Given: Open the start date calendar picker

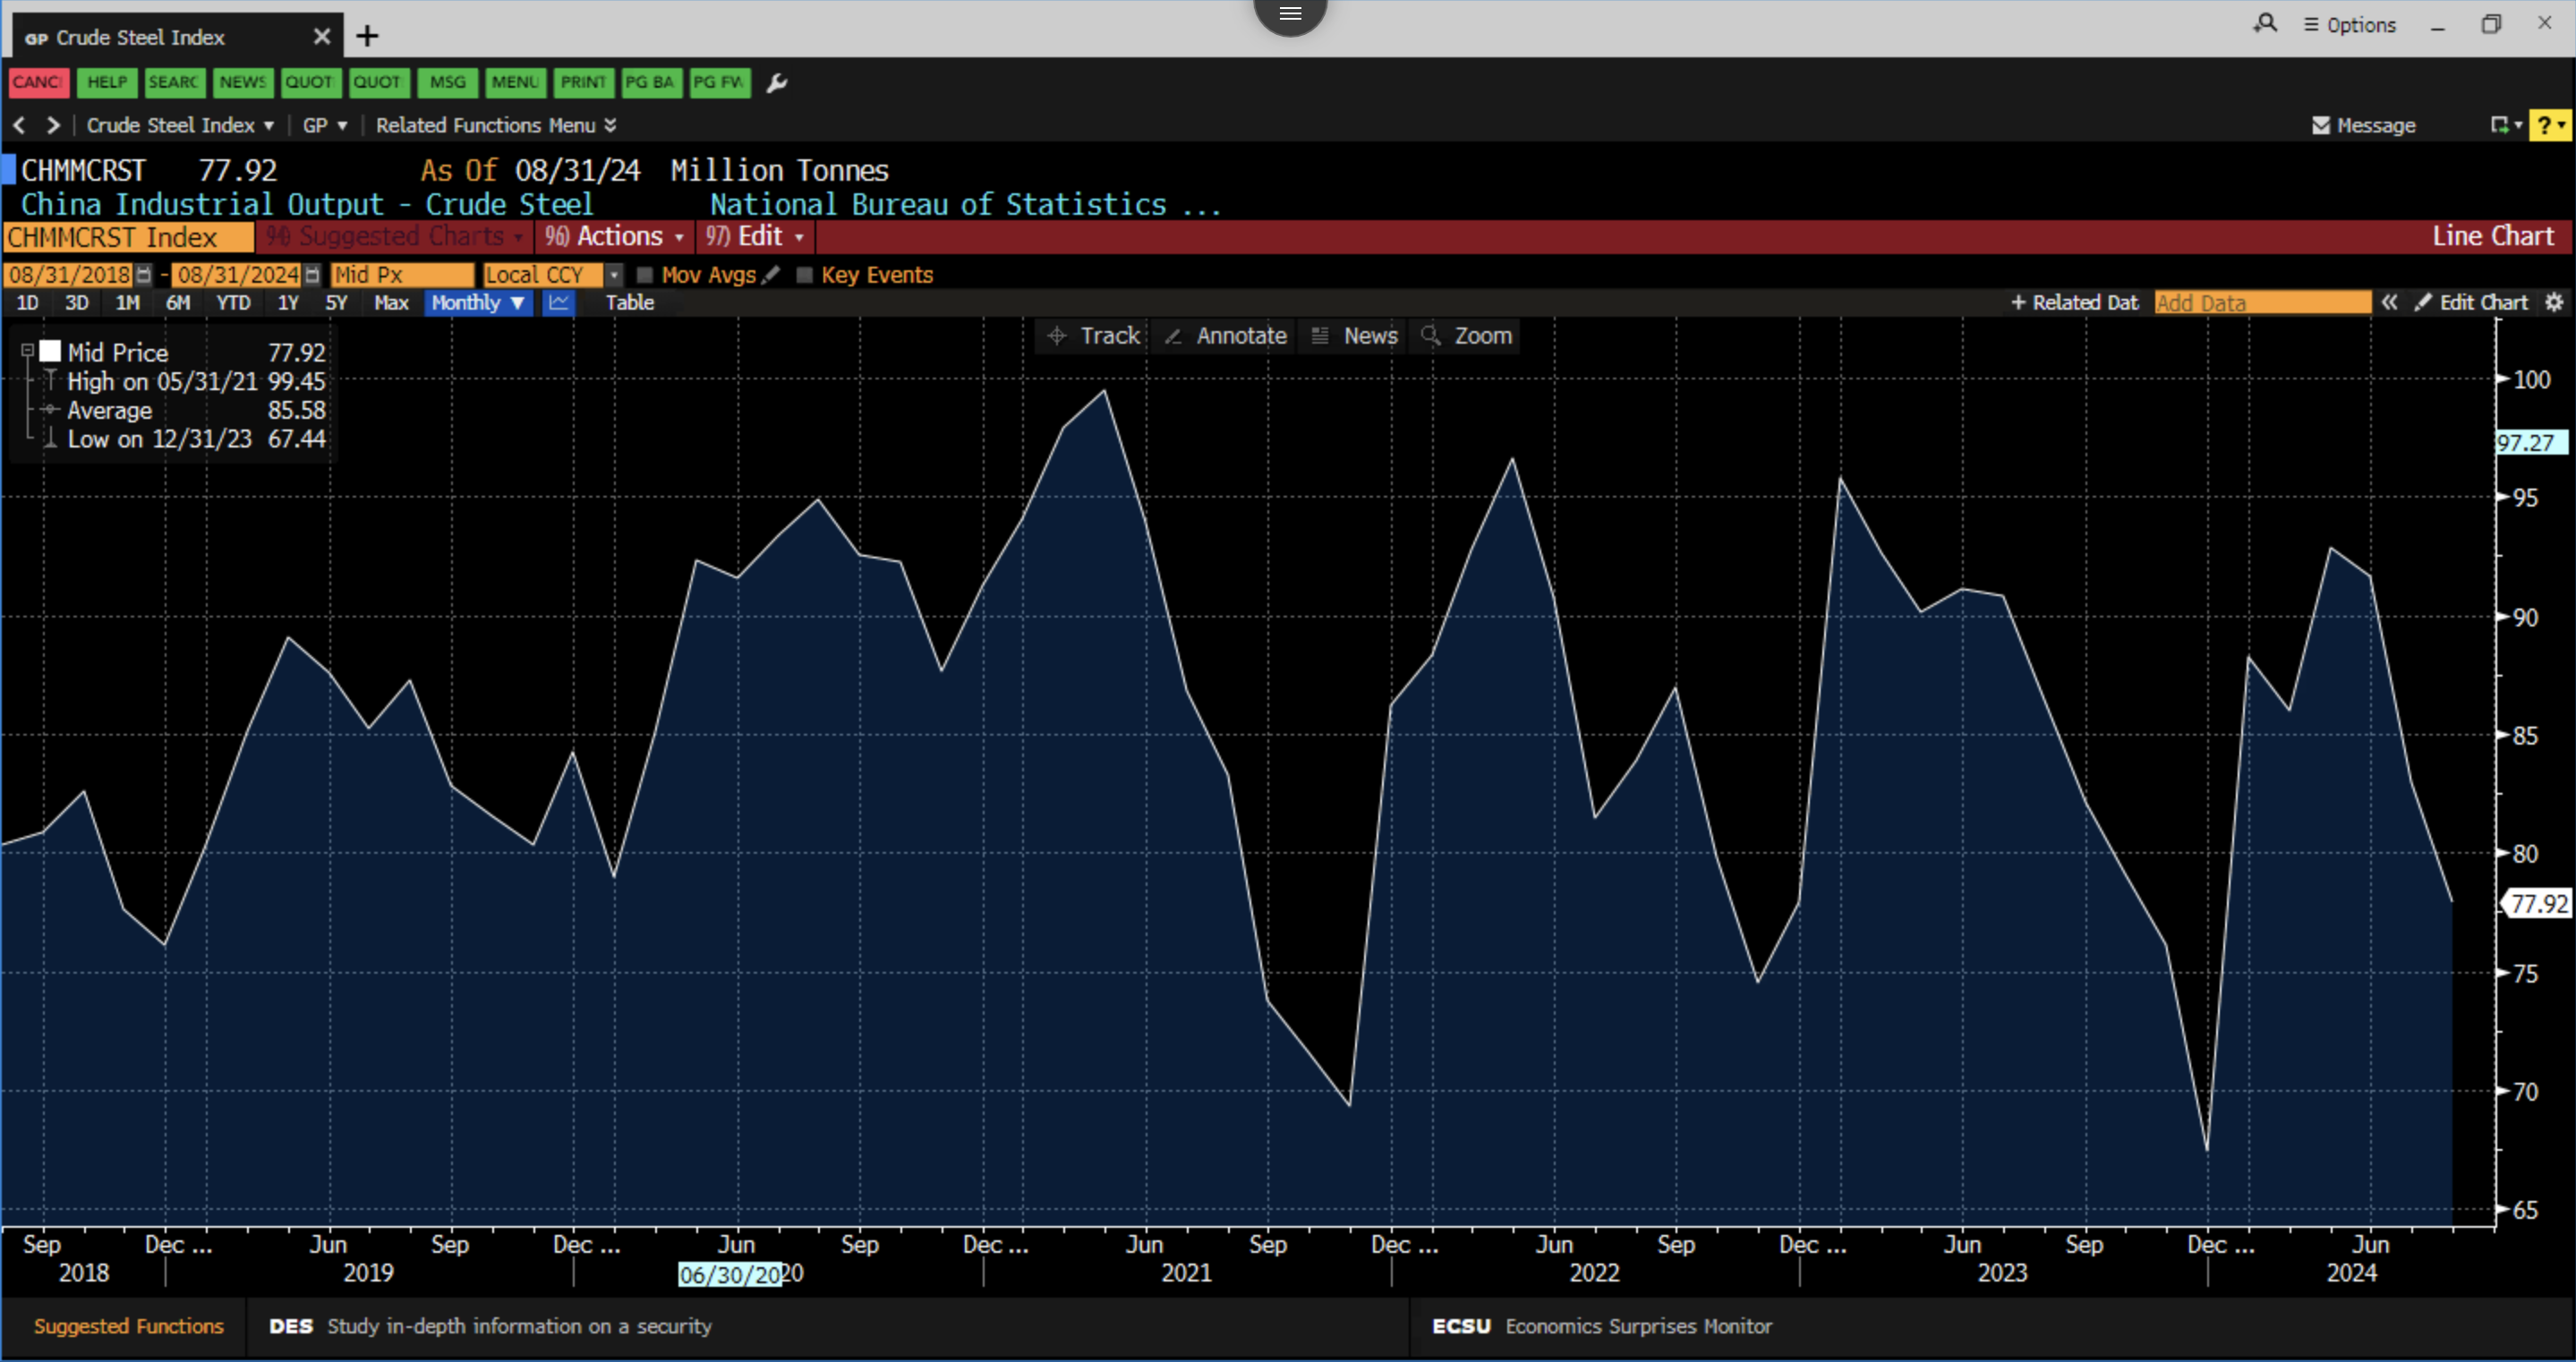Looking at the screenshot, I should (144, 275).
